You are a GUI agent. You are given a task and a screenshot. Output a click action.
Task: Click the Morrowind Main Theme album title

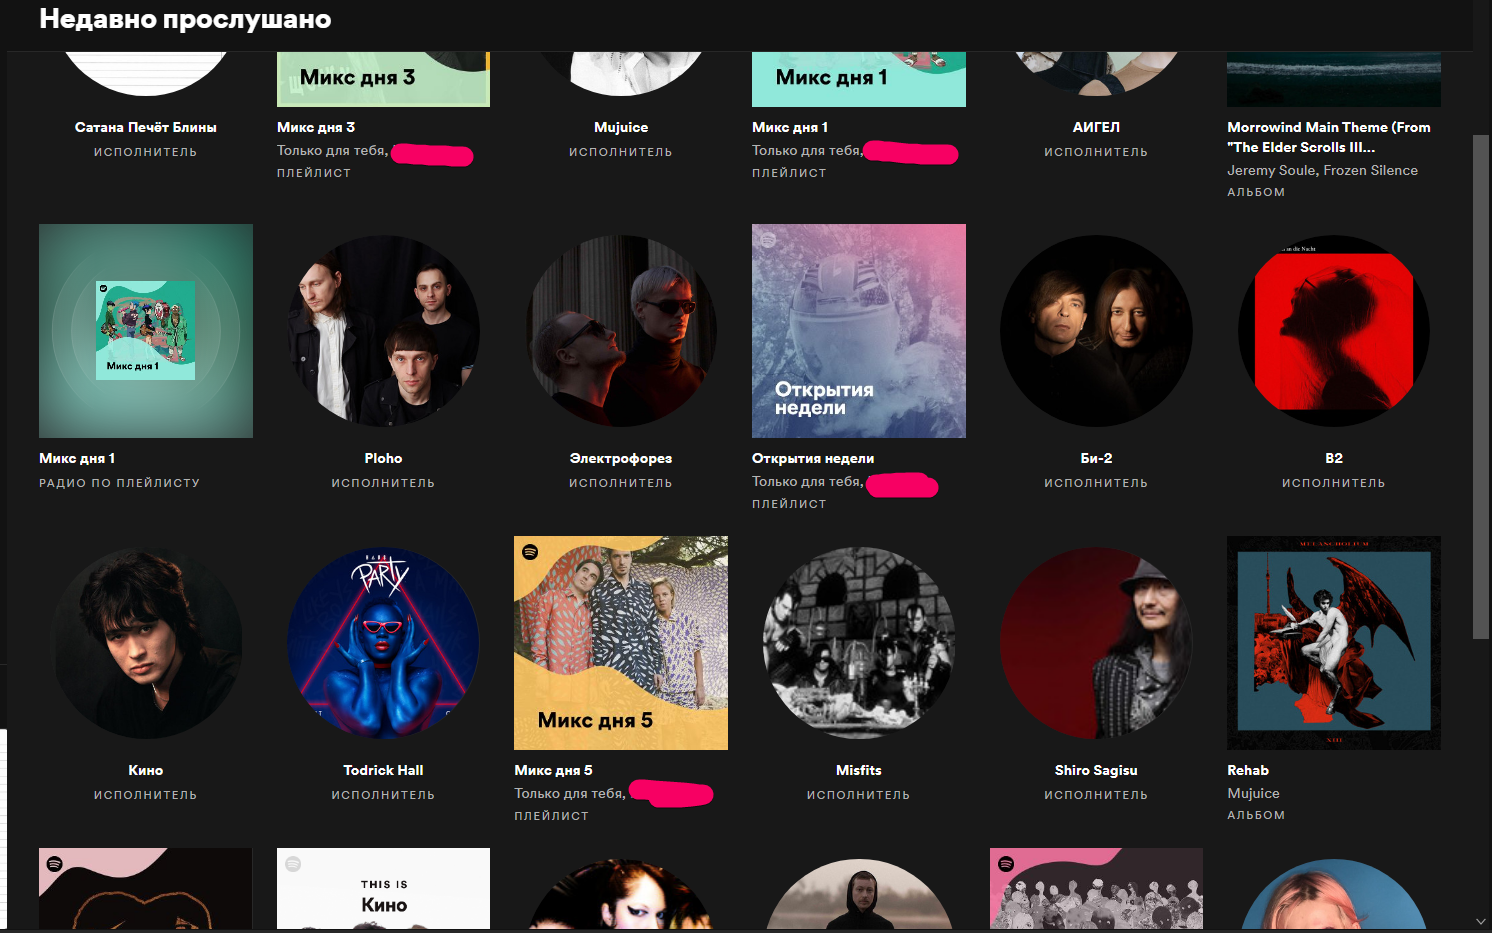tap(1329, 137)
